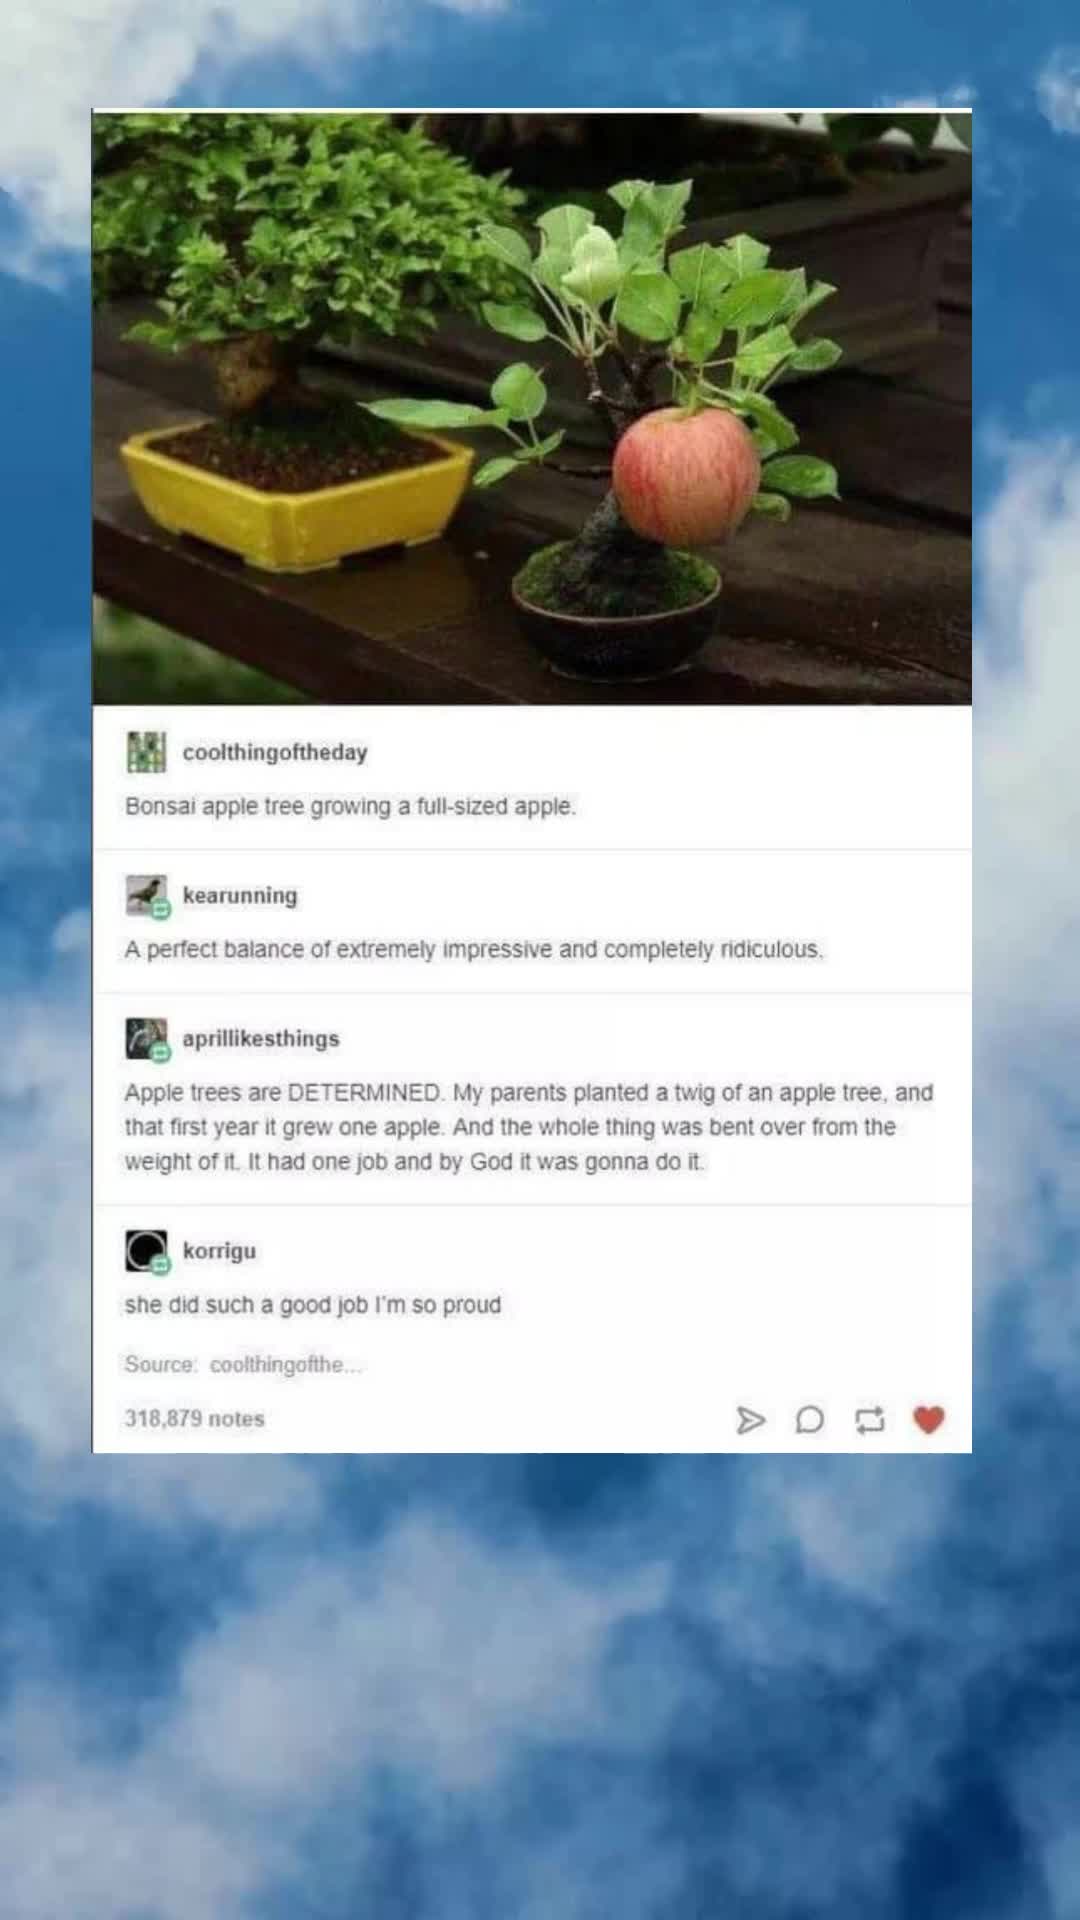
Task: Visit the korrigu username link
Action: click(219, 1250)
